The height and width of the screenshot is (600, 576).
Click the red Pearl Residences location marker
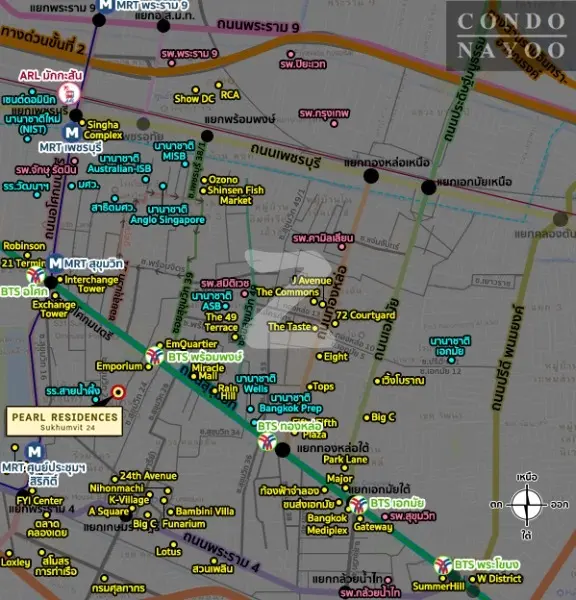(118, 392)
